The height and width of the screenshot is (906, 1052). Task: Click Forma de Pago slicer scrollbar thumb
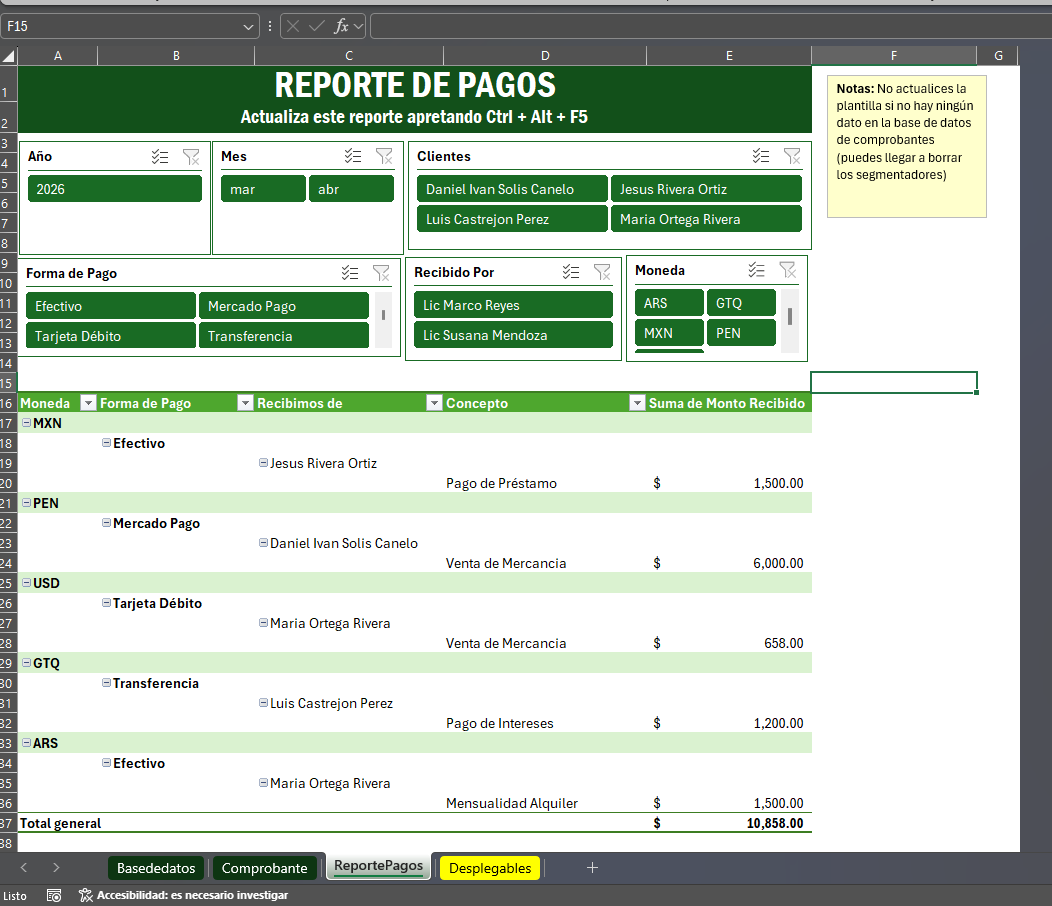383,314
